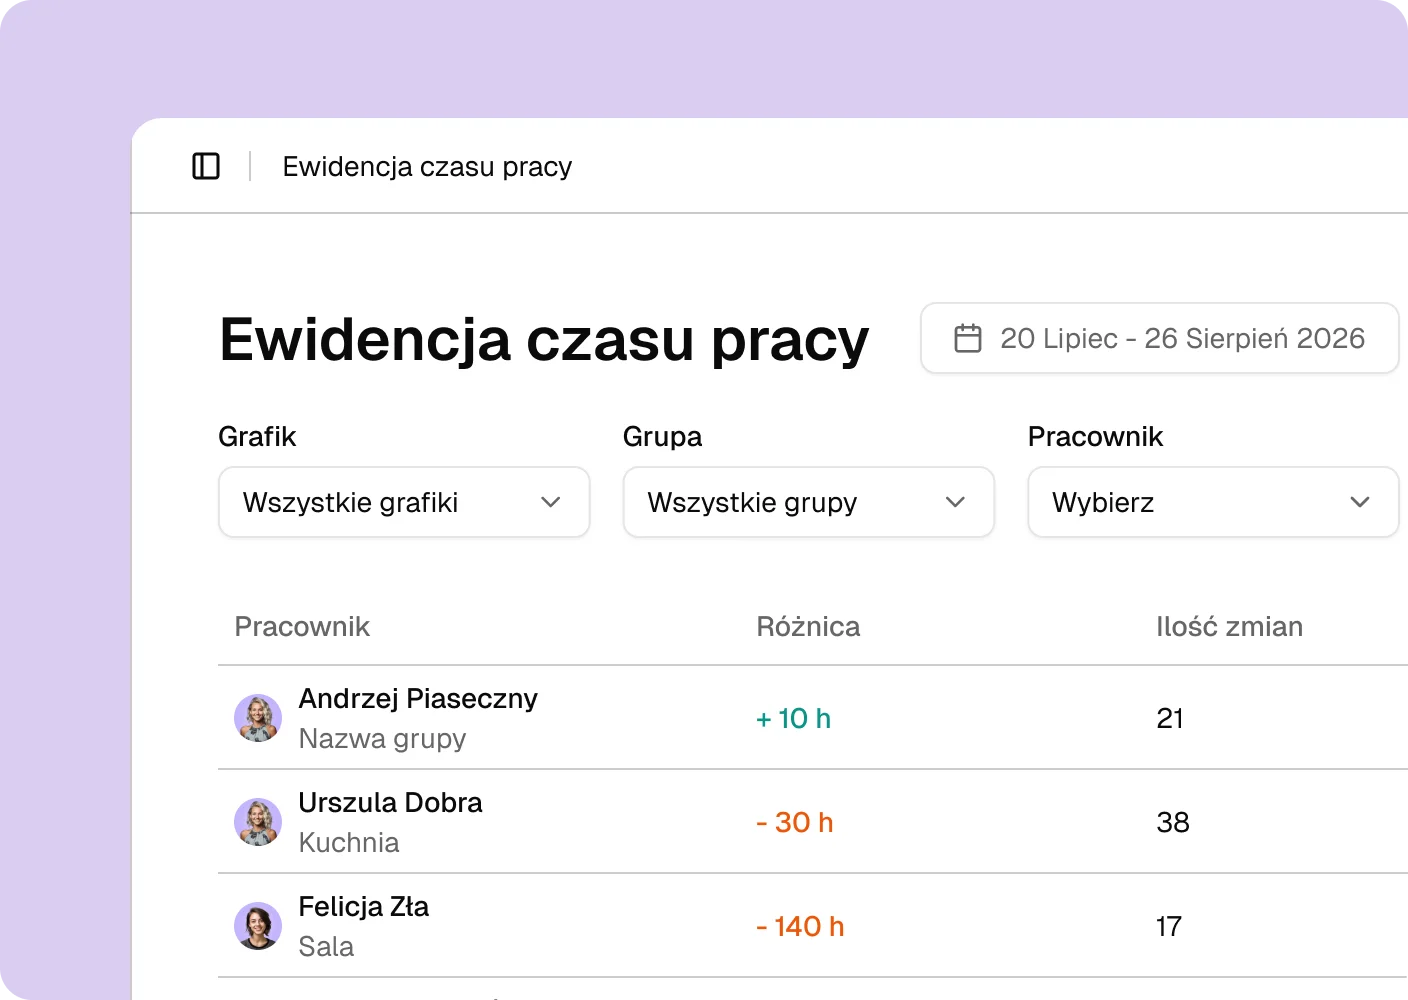Open the Pracownik Wybierz dropdown

(x=1213, y=502)
